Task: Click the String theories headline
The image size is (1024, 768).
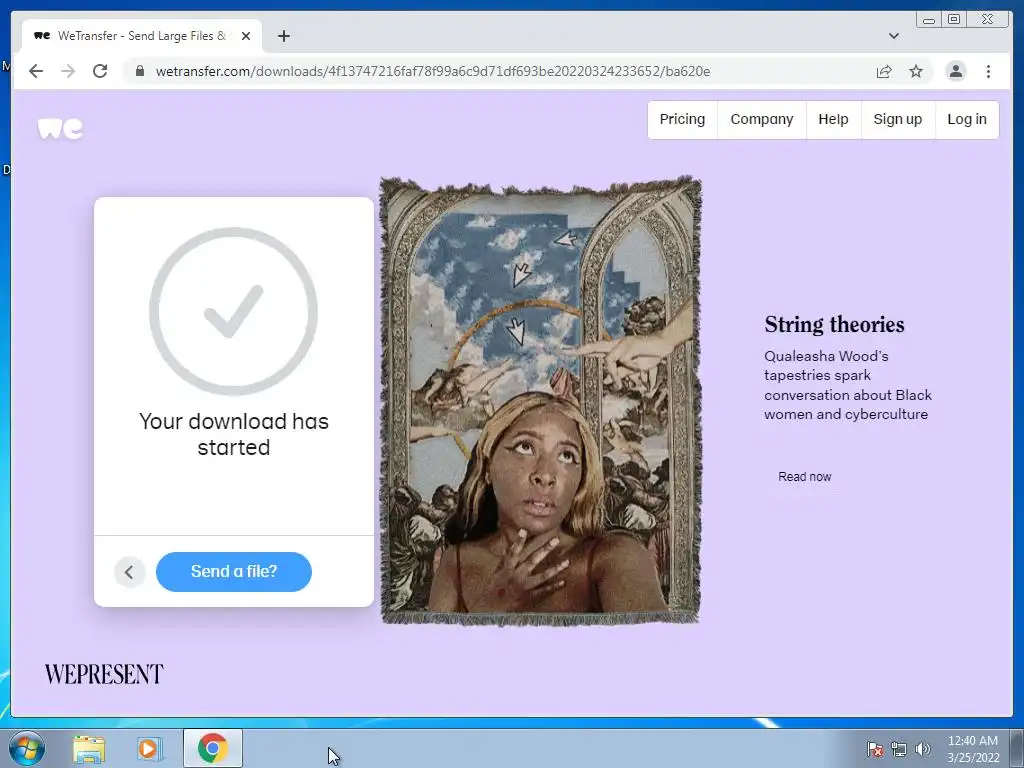Action: click(x=834, y=325)
